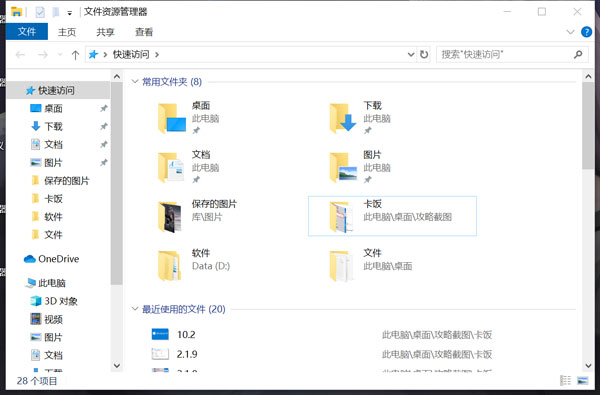Click the navigation pane scroll up arrow

click(x=117, y=77)
